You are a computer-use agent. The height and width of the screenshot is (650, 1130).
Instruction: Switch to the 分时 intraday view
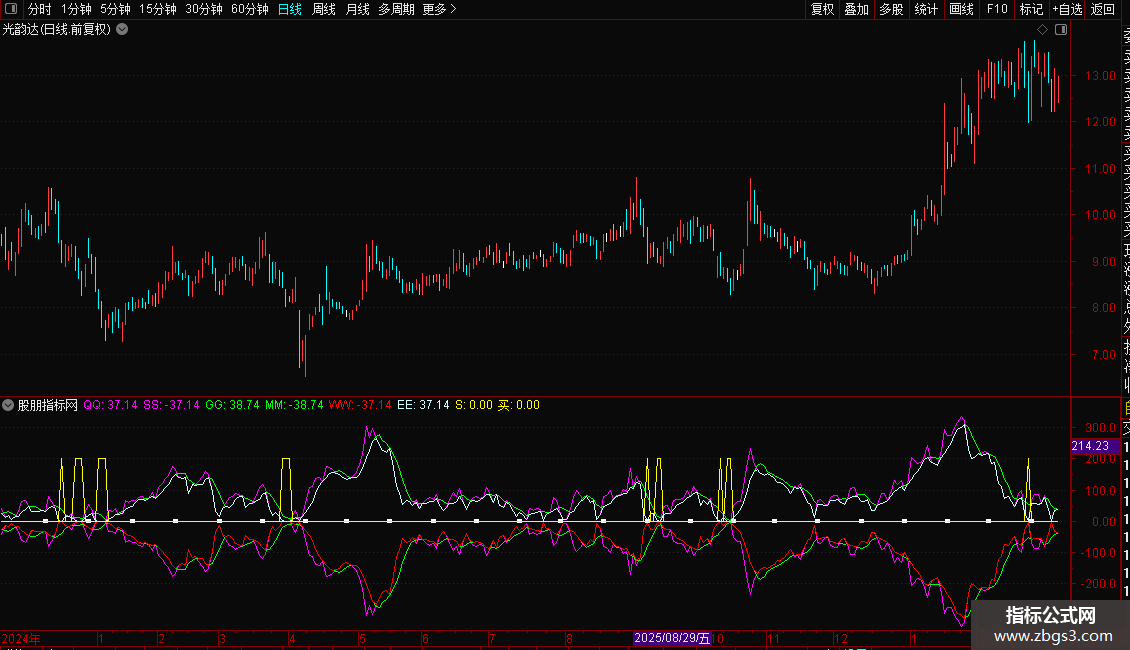click(39, 9)
